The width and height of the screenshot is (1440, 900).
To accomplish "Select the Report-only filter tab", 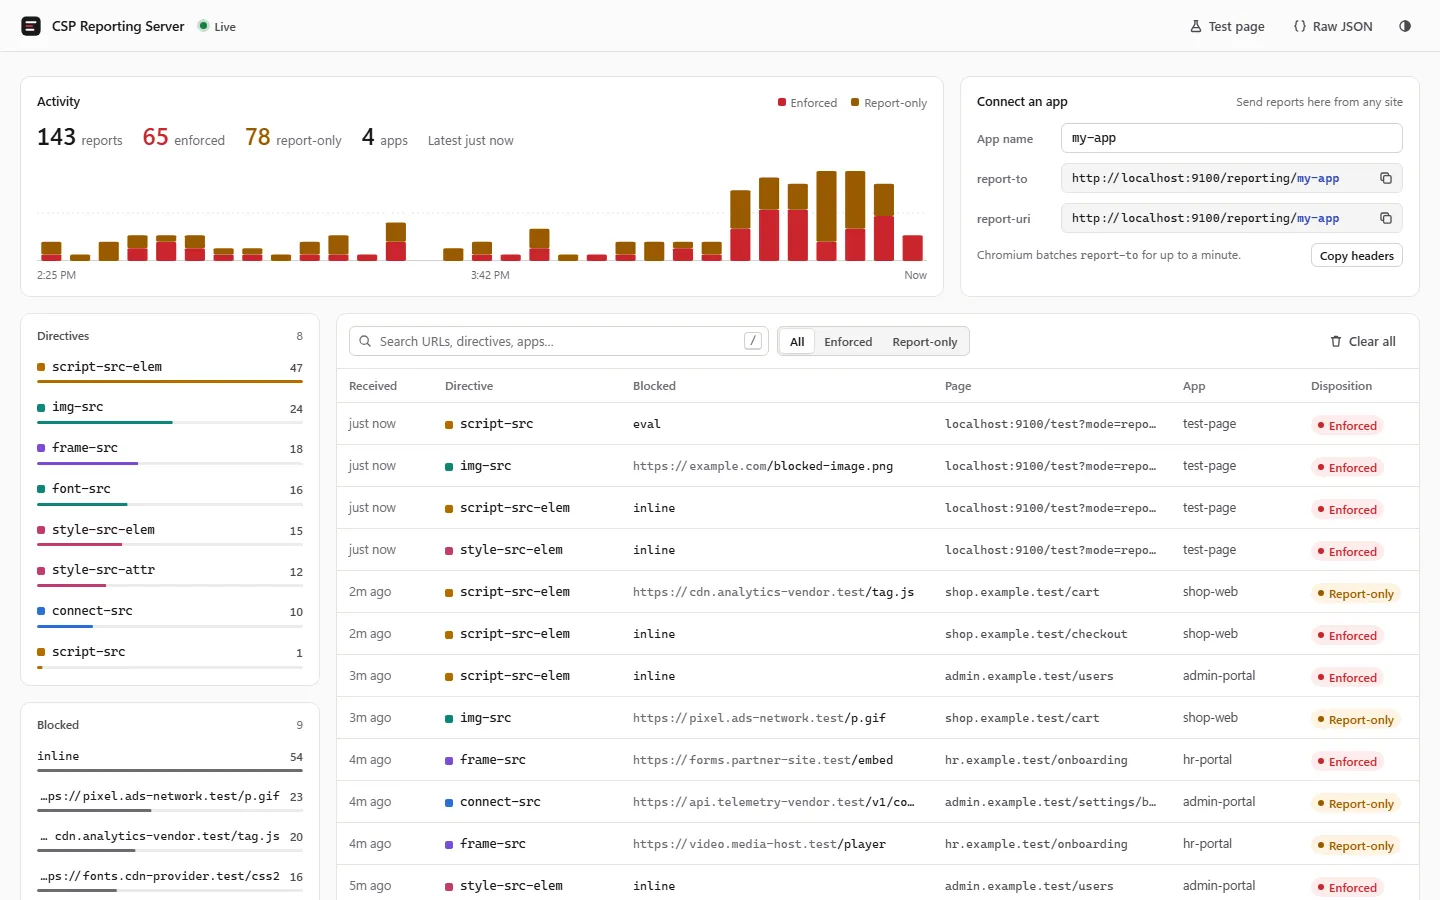I will click(x=925, y=341).
